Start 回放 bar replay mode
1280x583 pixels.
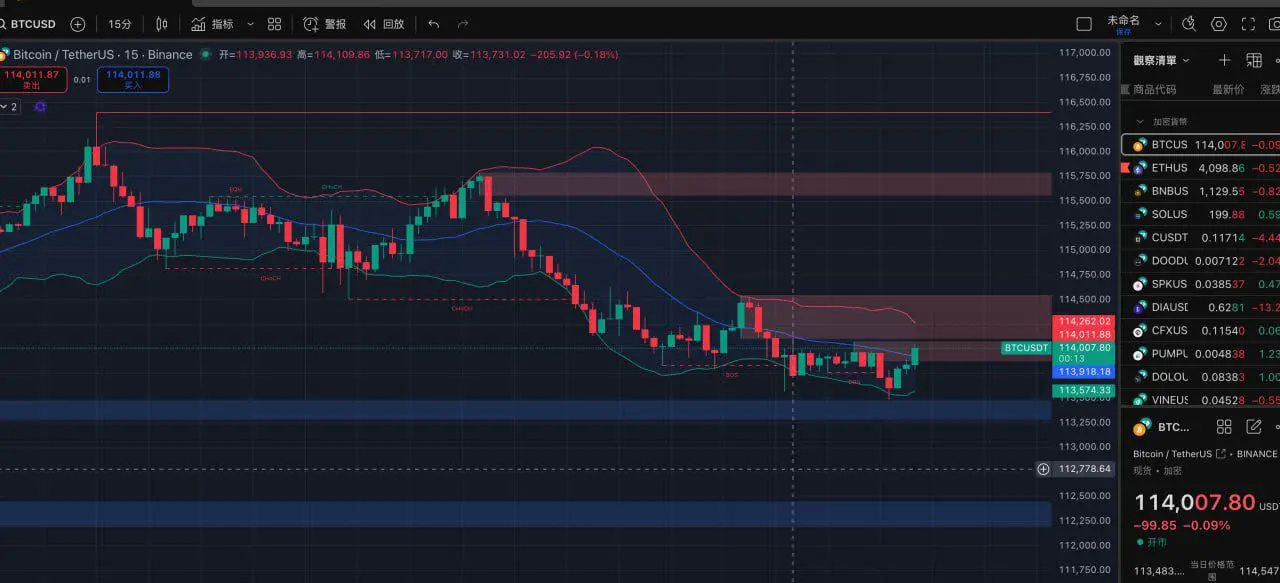(384, 23)
